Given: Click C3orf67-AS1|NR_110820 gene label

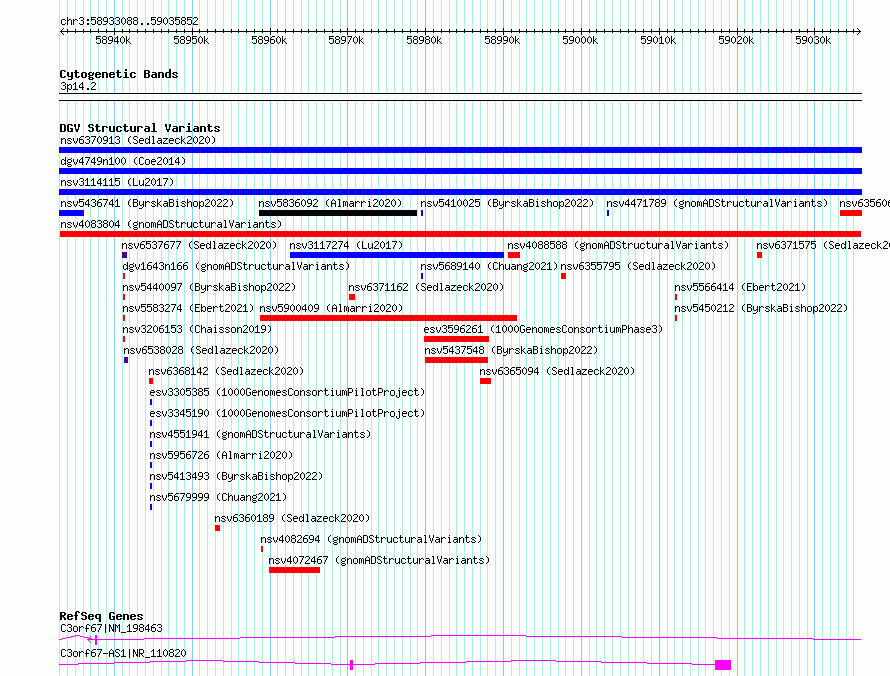Looking at the screenshot, I should (x=123, y=653).
